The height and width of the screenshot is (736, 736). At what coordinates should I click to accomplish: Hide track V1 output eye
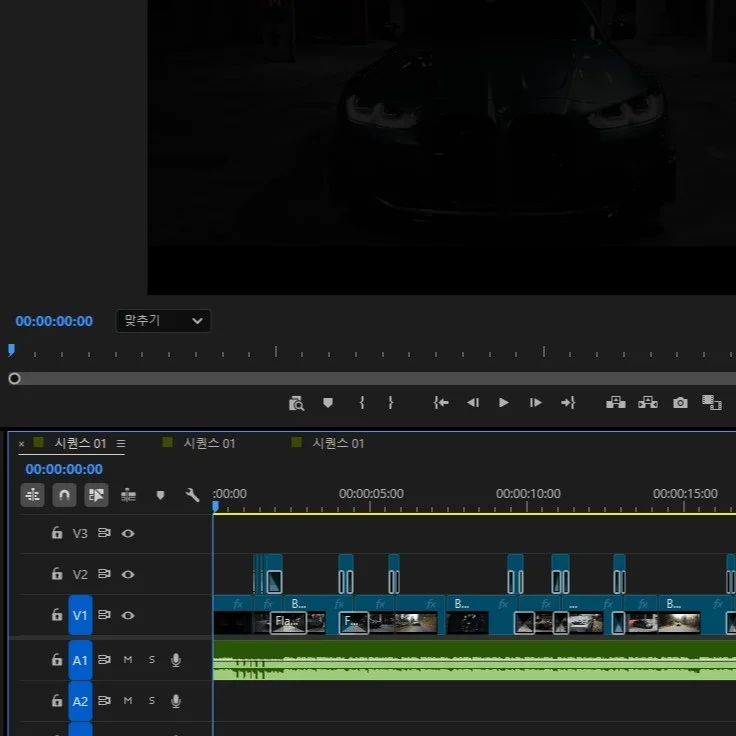tap(128, 615)
